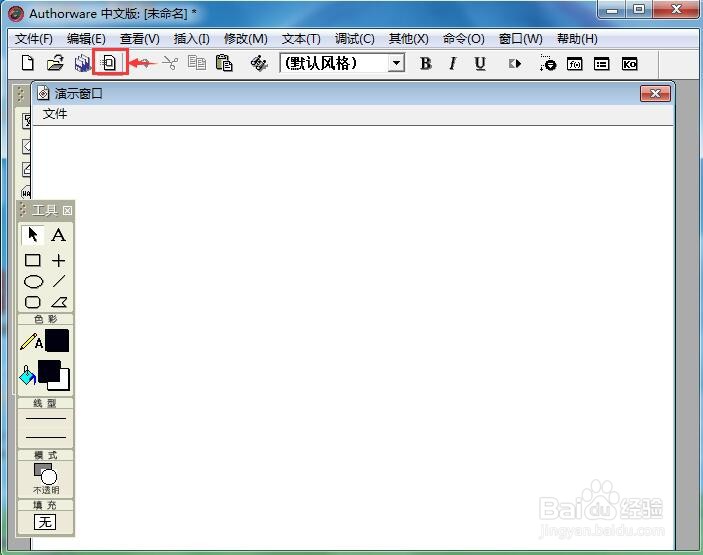This screenshot has width=703, height=555.
Task: Open 文件 menu in presentation window
Action: point(55,114)
